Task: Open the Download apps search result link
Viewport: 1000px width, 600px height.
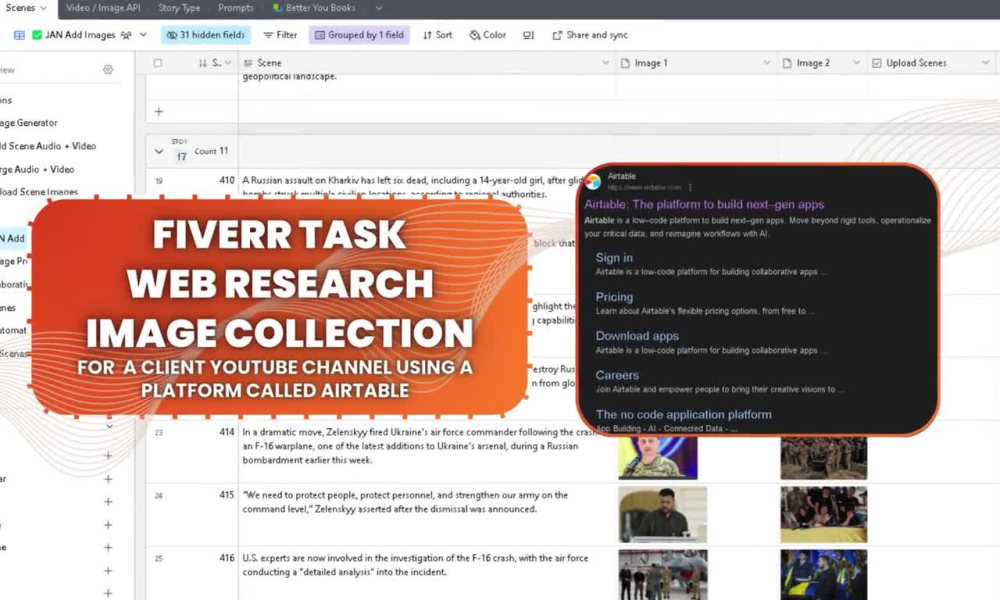Action: point(637,336)
